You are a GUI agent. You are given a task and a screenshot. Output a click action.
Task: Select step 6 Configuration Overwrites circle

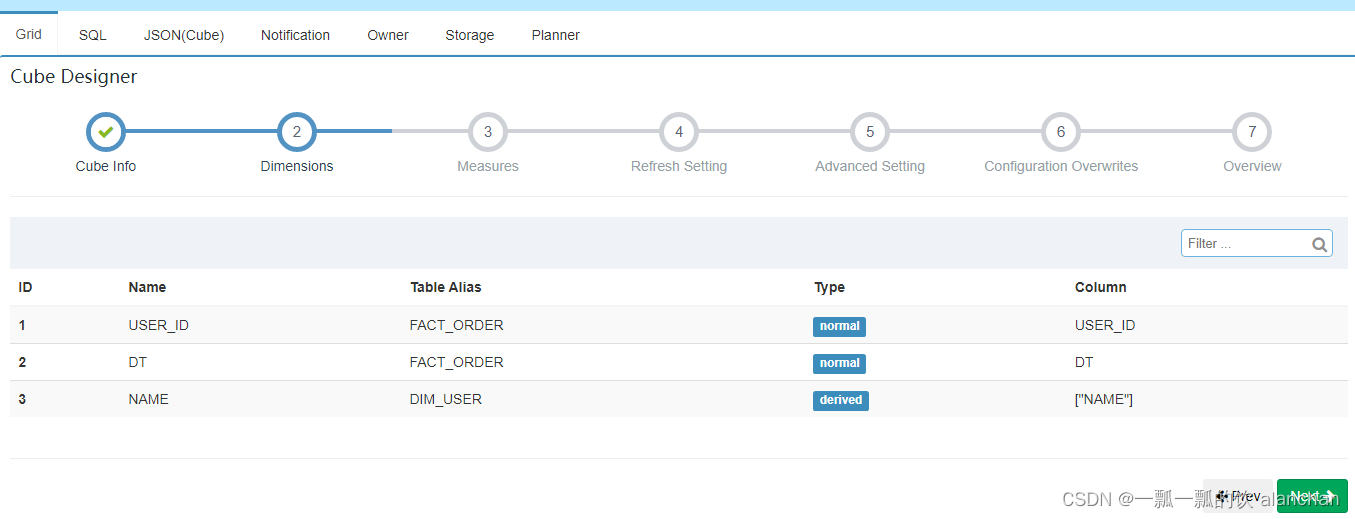click(1061, 132)
